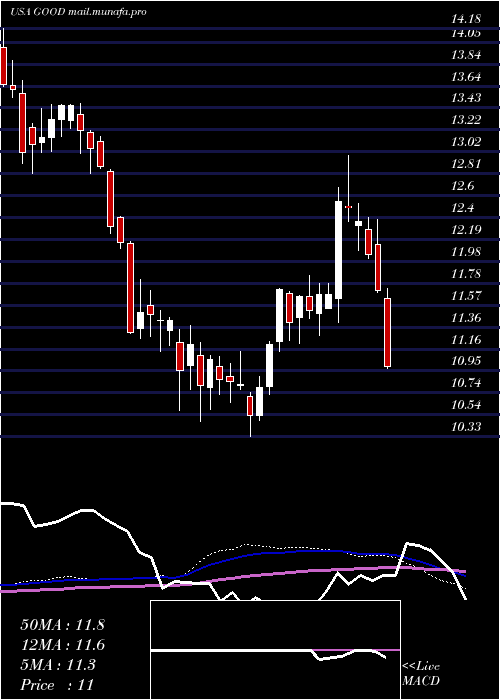
Task: Click the 11.57 price level label
Action: [x=466, y=296]
